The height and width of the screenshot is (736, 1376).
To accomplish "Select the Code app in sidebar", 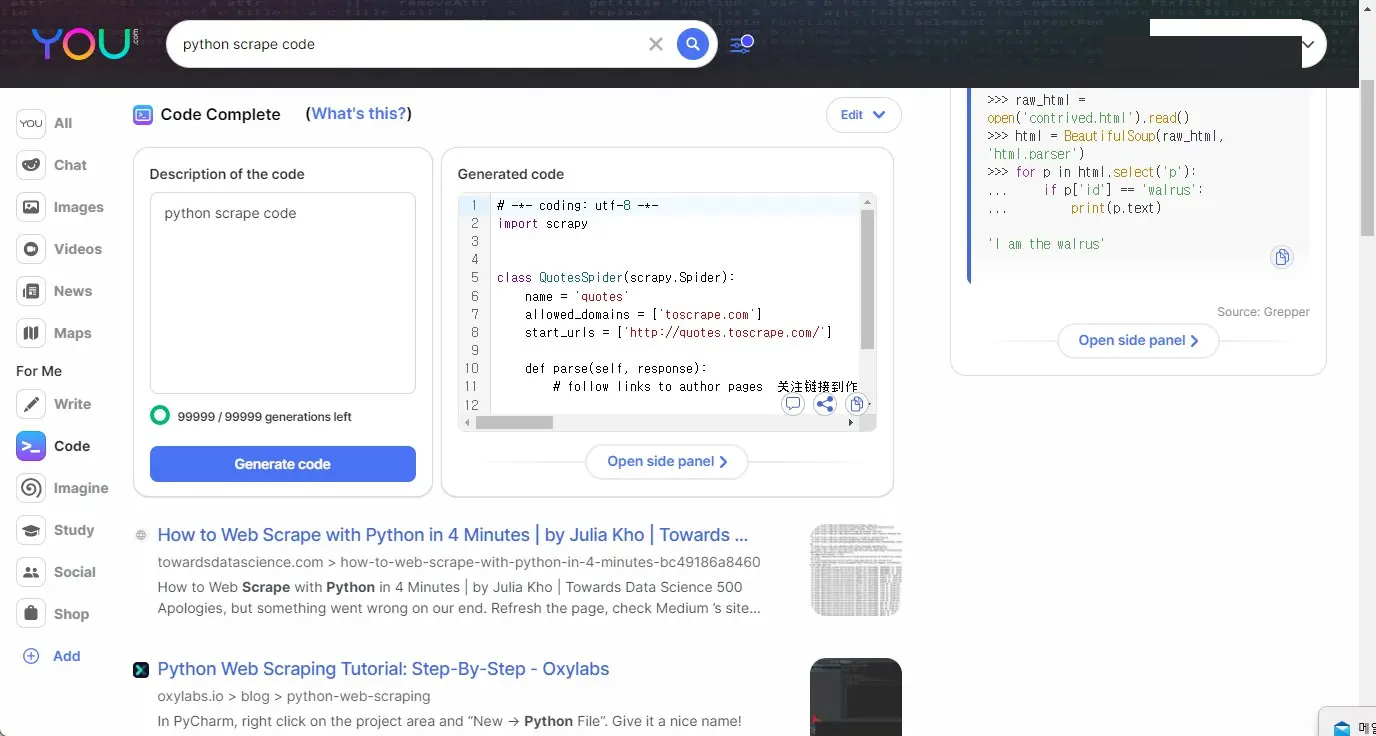I will point(53,446).
